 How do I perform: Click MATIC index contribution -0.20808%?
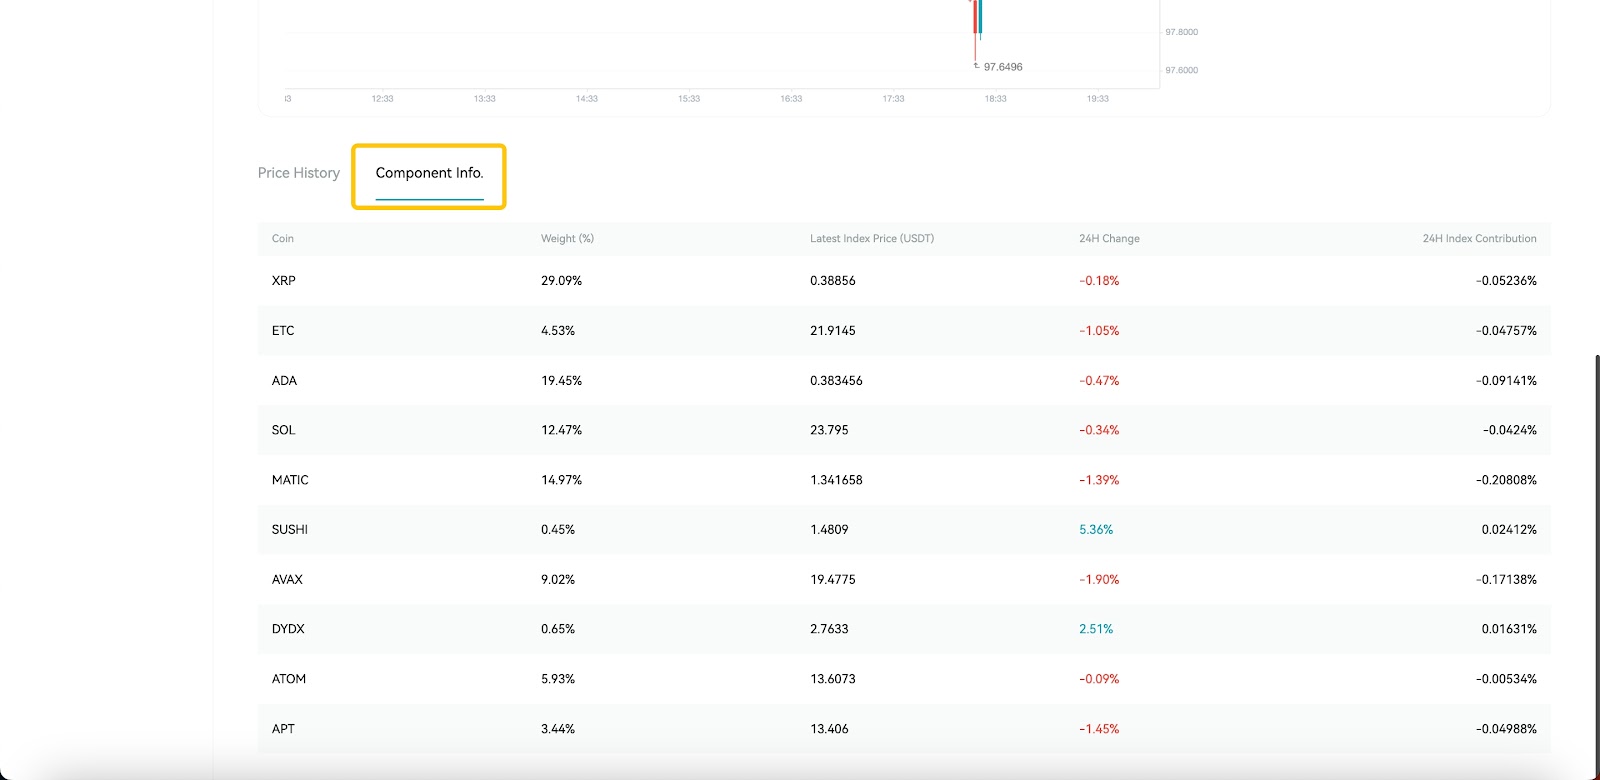(x=1506, y=480)
